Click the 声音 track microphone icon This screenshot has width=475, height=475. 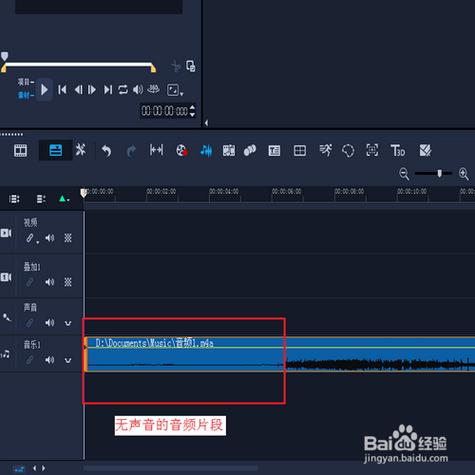coord(7,317)
